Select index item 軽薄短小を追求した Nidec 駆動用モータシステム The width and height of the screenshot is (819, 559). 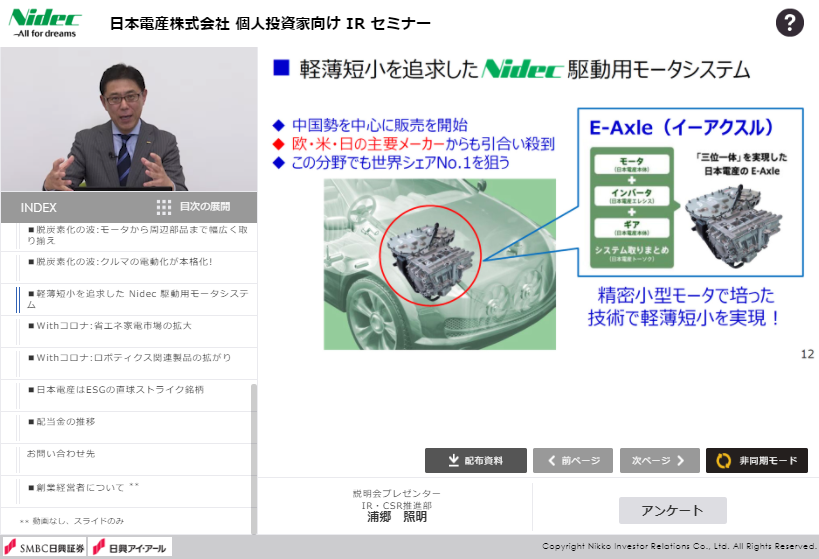click(x=129, y=299)
